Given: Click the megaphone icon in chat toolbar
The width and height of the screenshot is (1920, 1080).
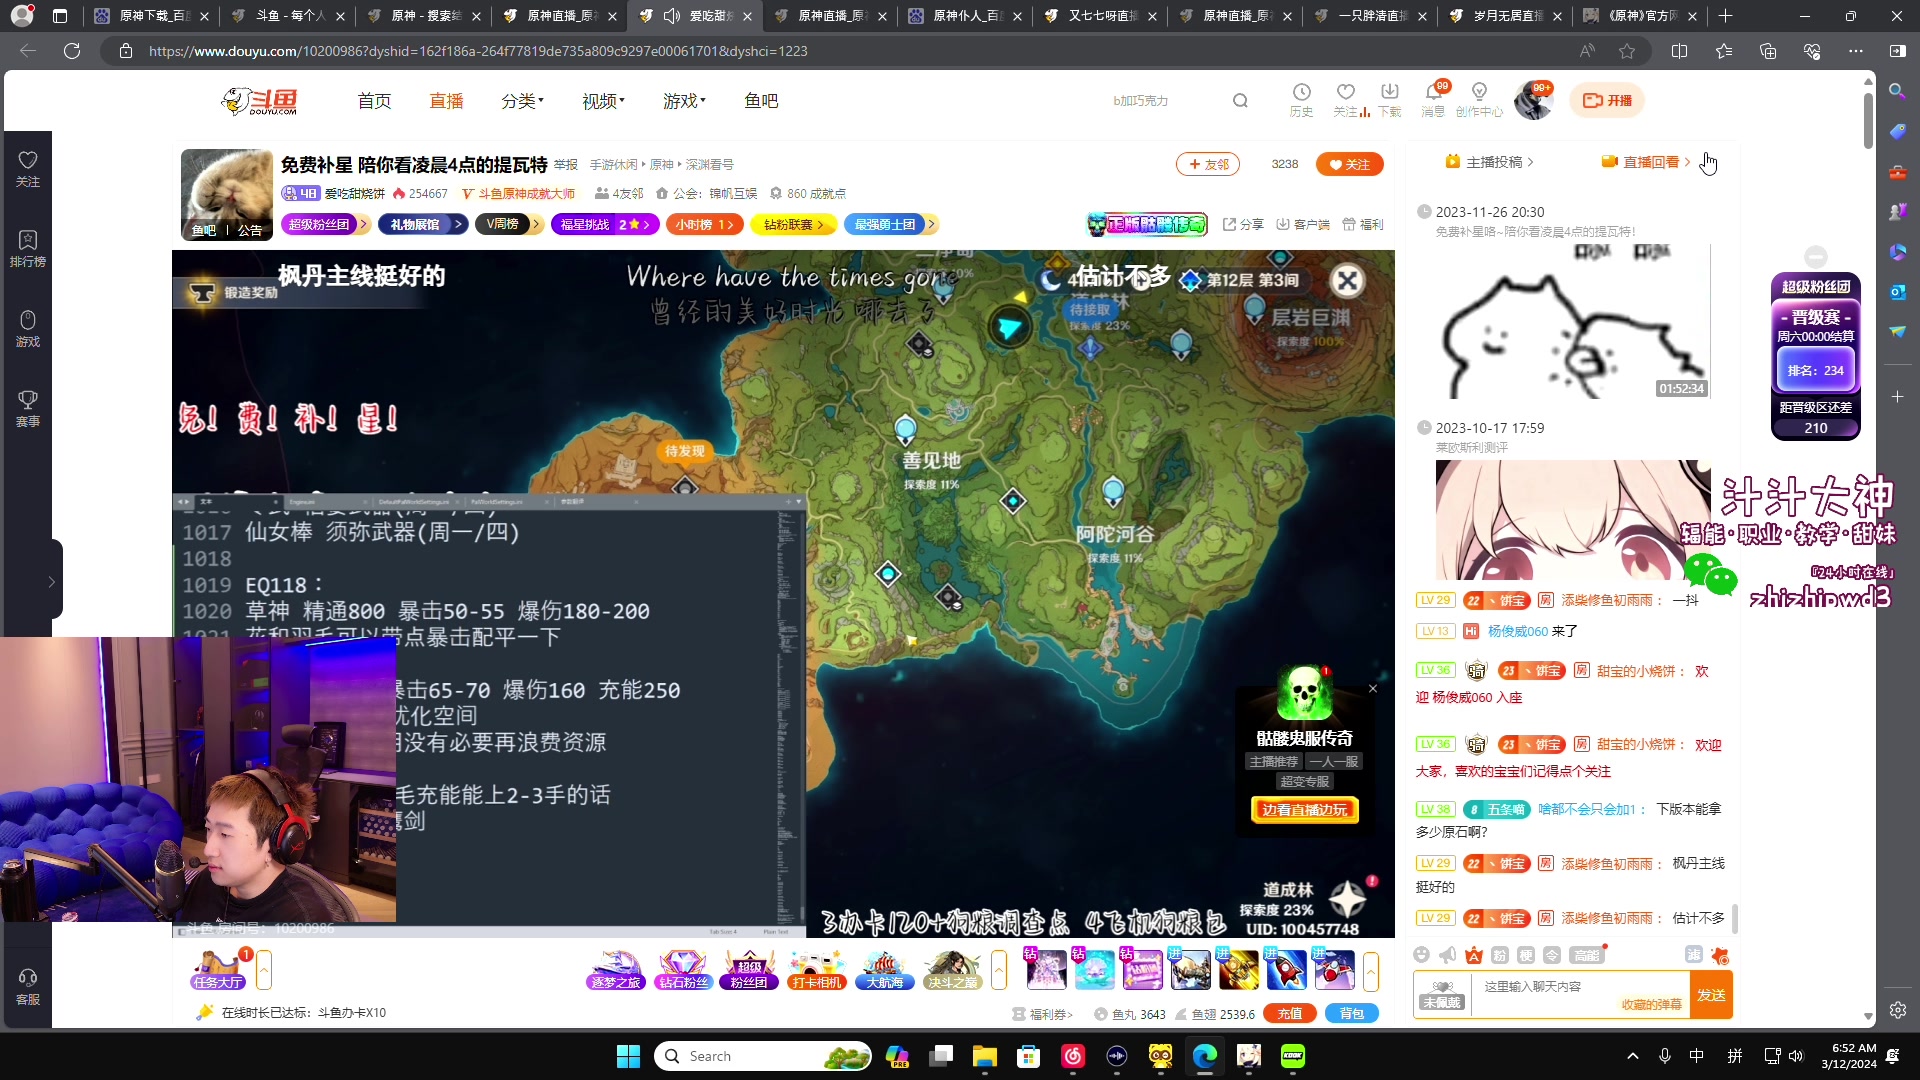Looking at the screenshot, I should [x=1447, y=955].
